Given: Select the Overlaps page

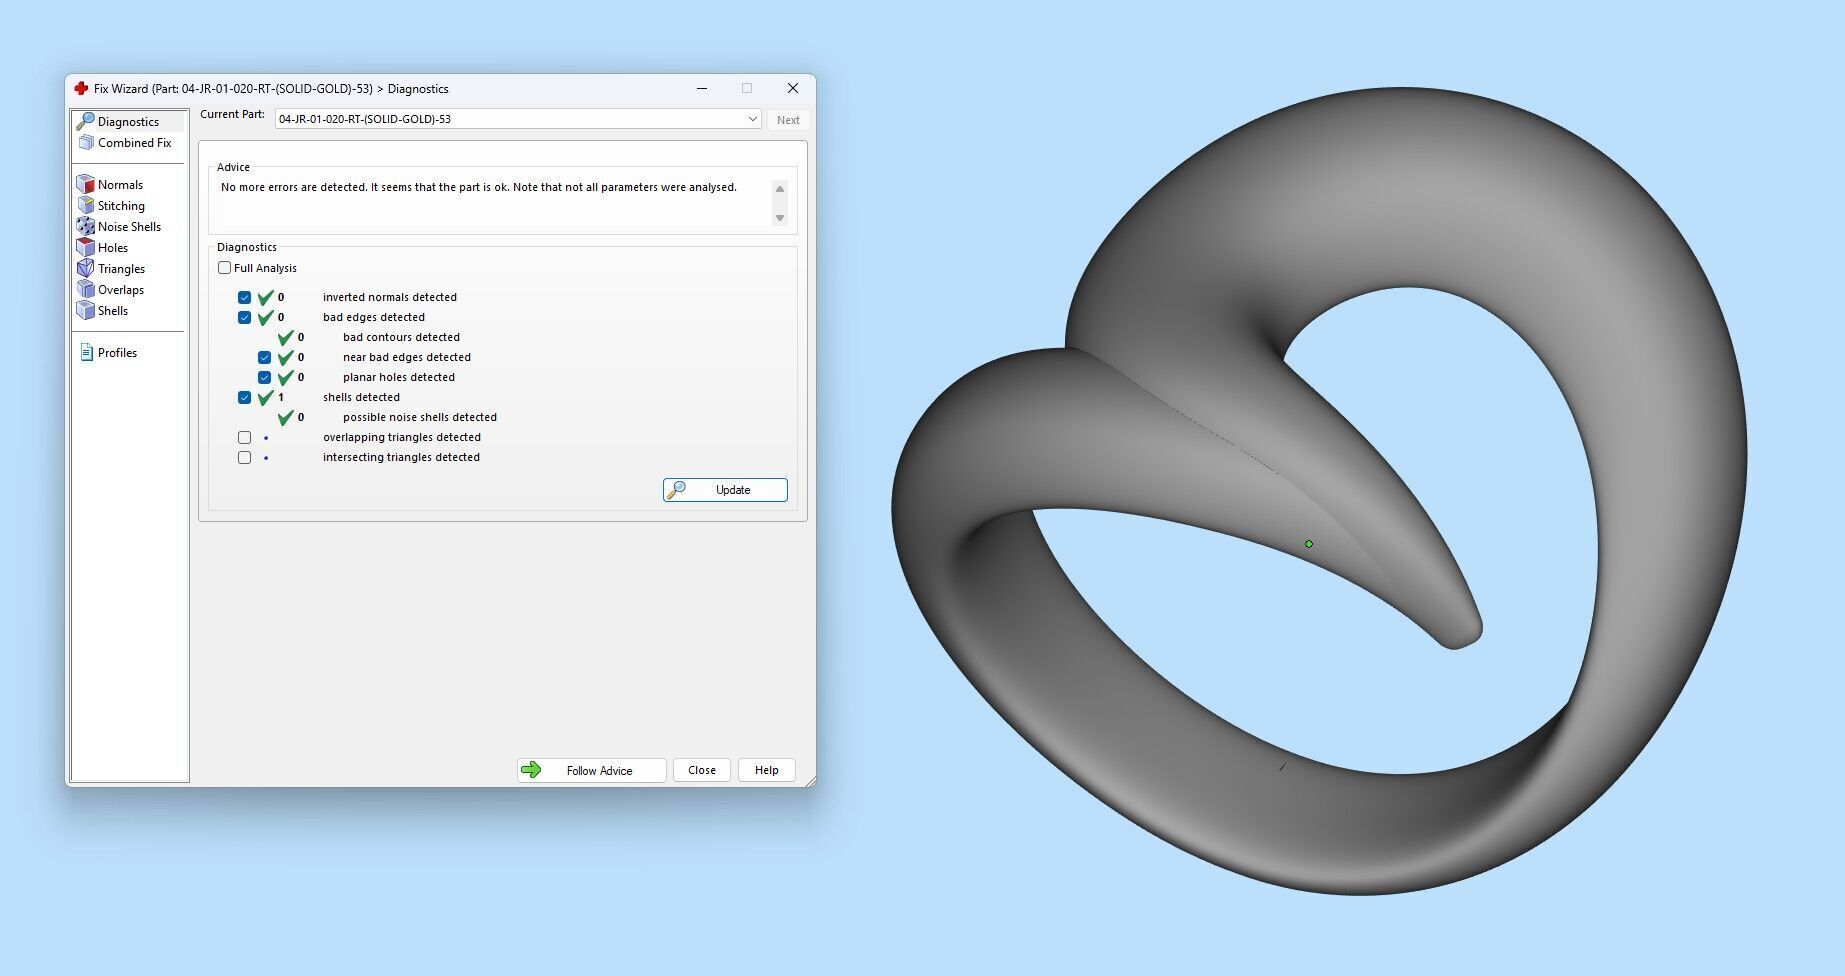Looking at the screenshot, I should pos(121,290).
